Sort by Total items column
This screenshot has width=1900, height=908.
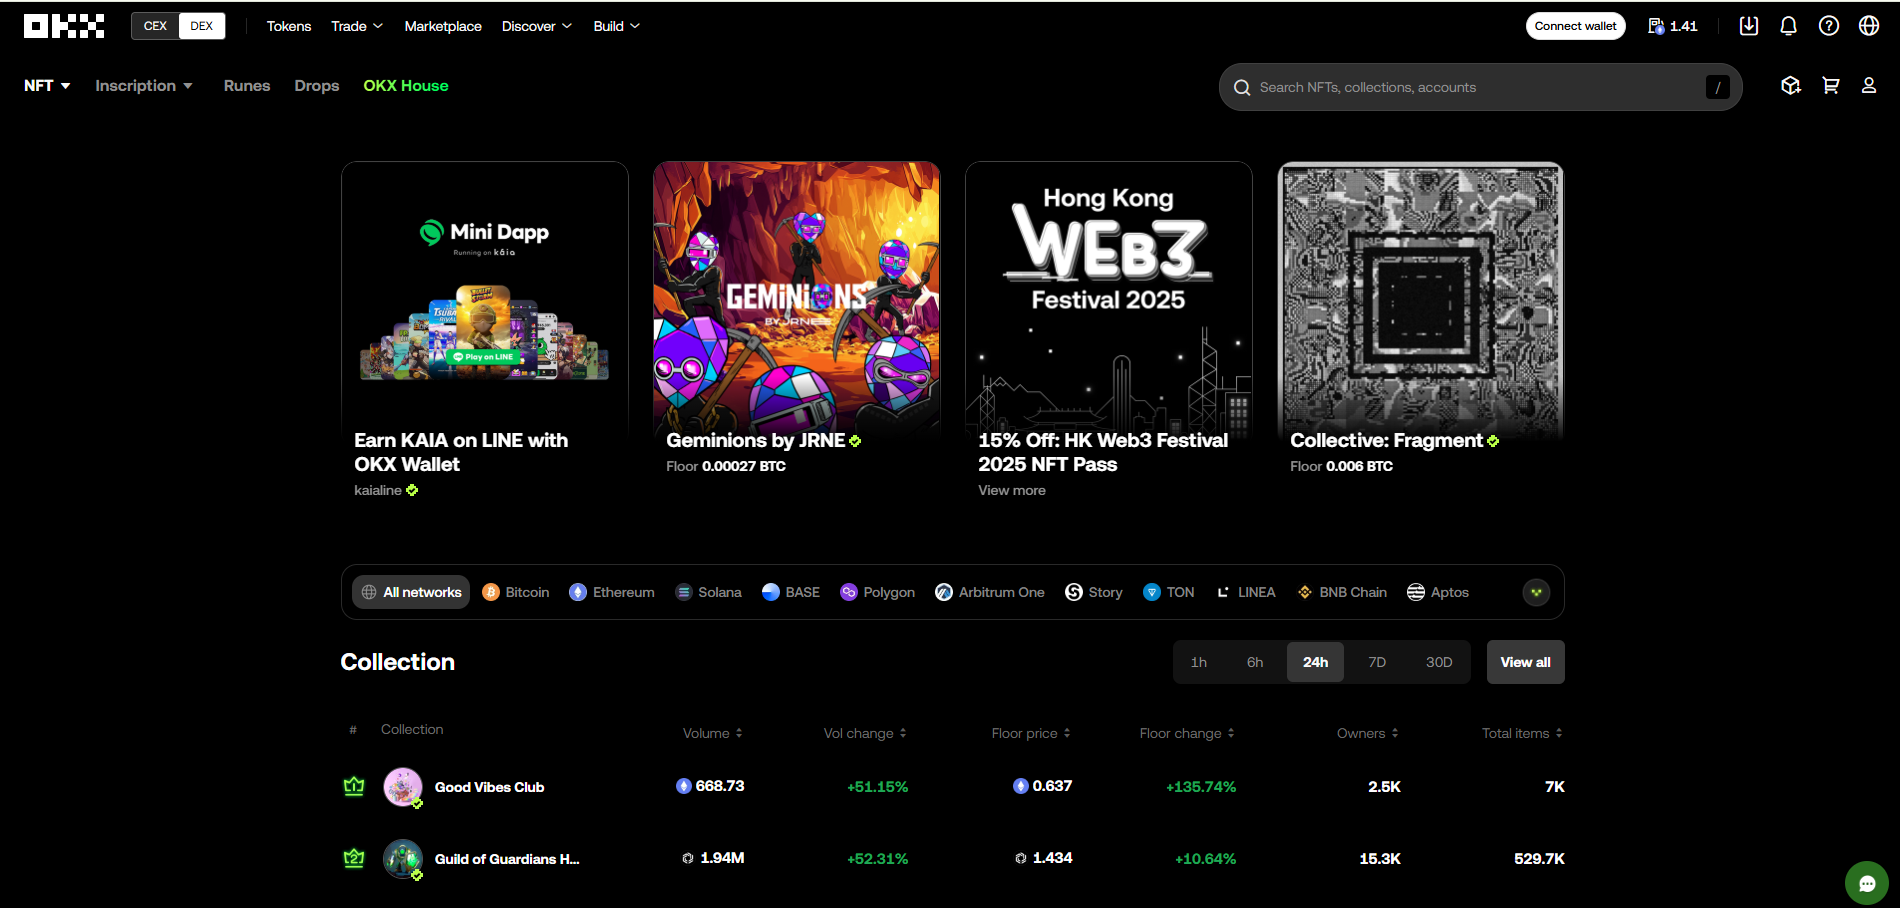pyautogui.click(x=1522, y=733)
